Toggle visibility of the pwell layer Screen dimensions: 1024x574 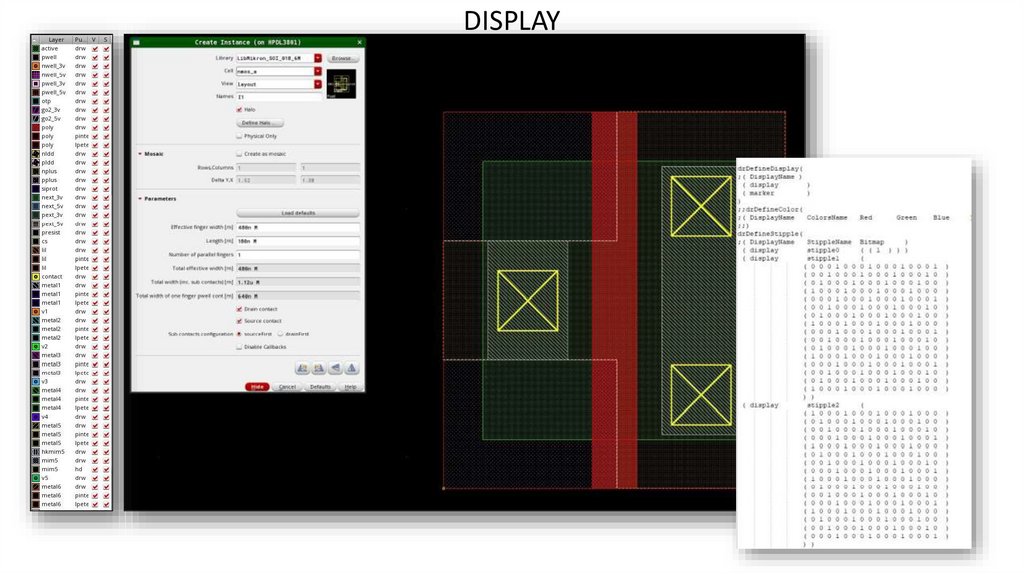[x=95, y=57]
